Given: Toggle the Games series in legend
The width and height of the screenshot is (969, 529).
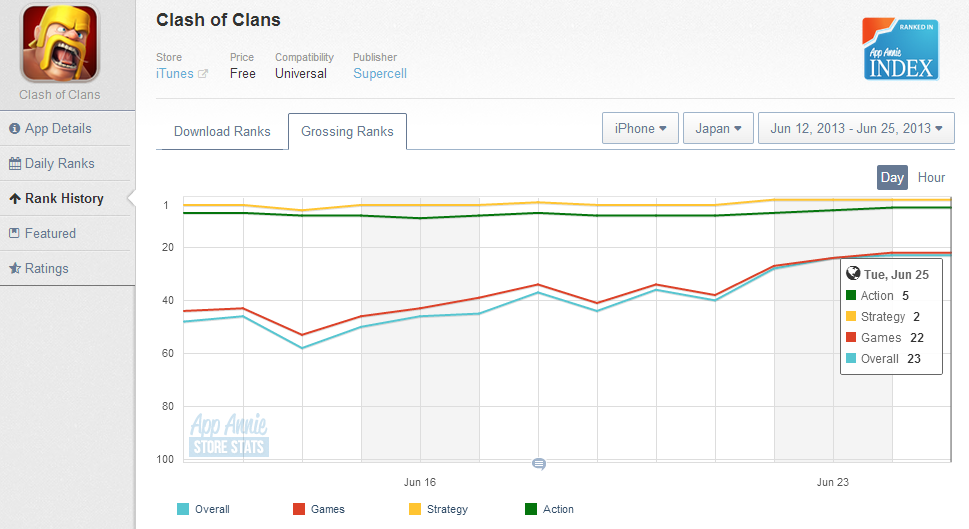Looking at the screenshot, I should 319,509.
